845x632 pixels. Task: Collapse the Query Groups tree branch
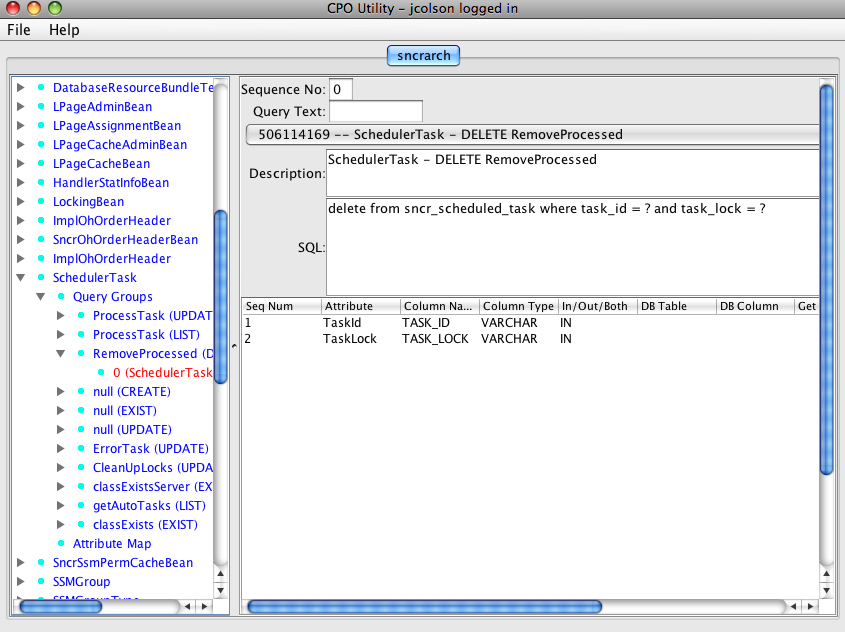[x=40, y=296]
